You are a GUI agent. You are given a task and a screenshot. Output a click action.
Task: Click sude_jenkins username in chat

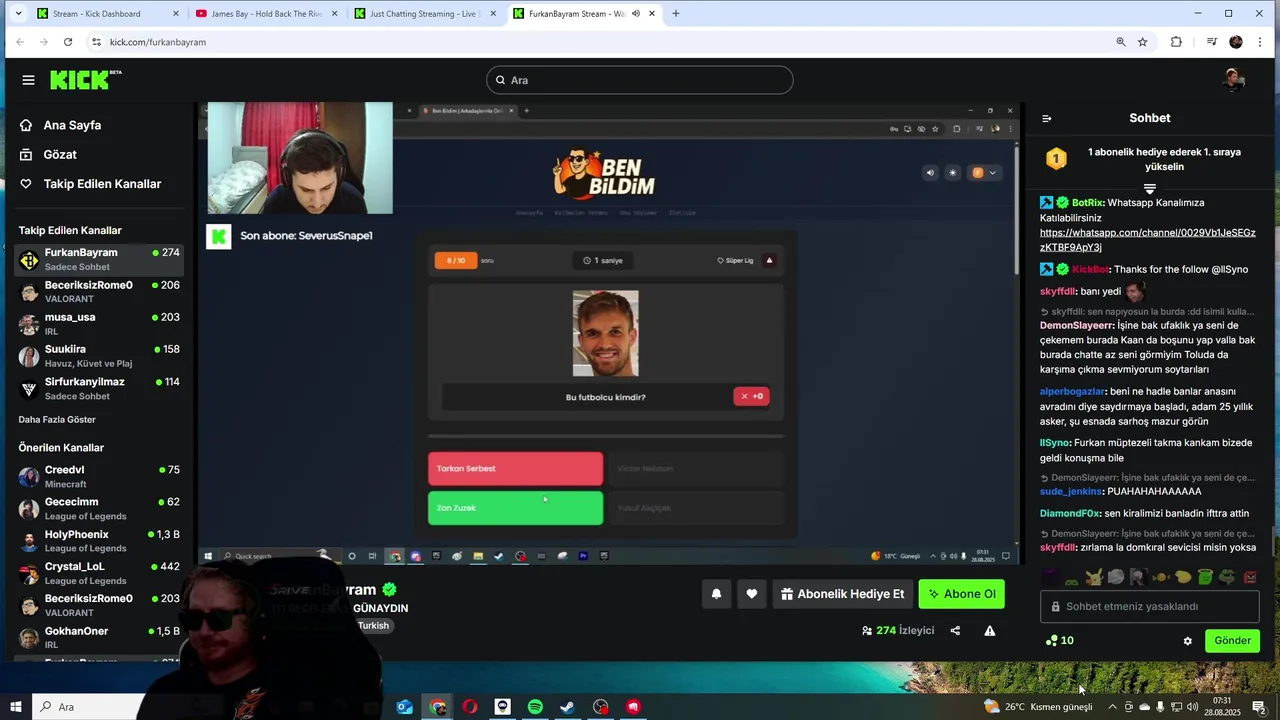click(x=1070, y=491)
